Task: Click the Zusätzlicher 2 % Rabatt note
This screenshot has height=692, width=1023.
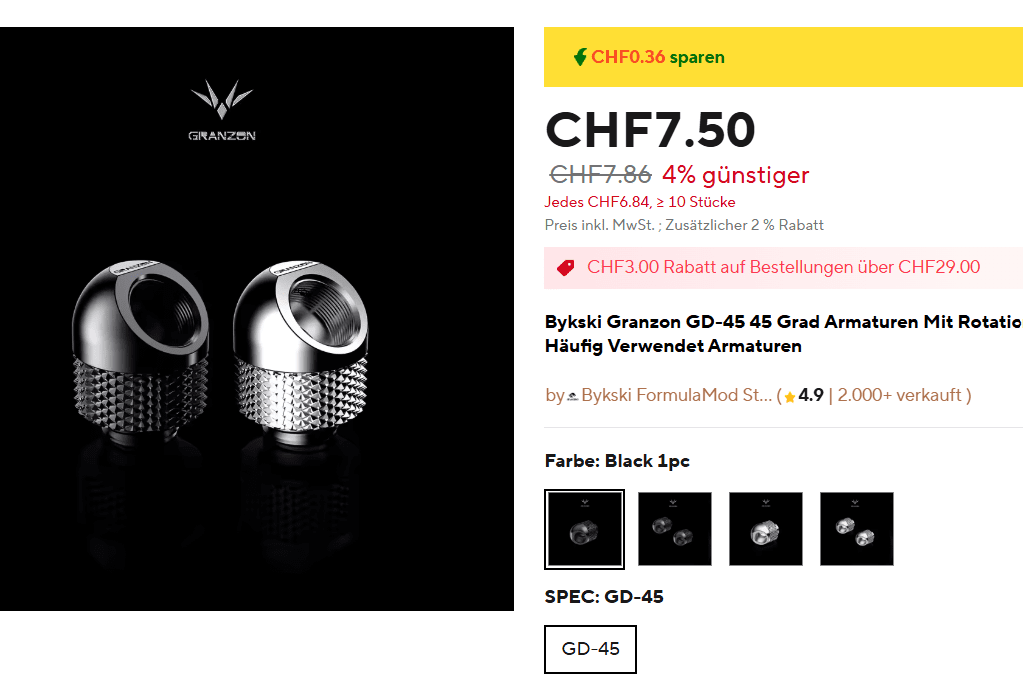Action: [744, 225]
